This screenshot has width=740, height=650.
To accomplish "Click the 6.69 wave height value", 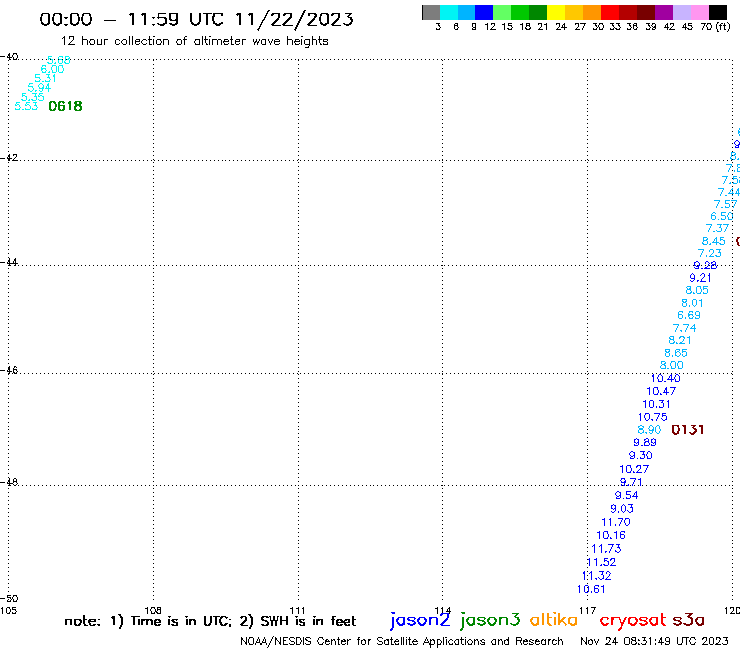I will coord(689,315).
